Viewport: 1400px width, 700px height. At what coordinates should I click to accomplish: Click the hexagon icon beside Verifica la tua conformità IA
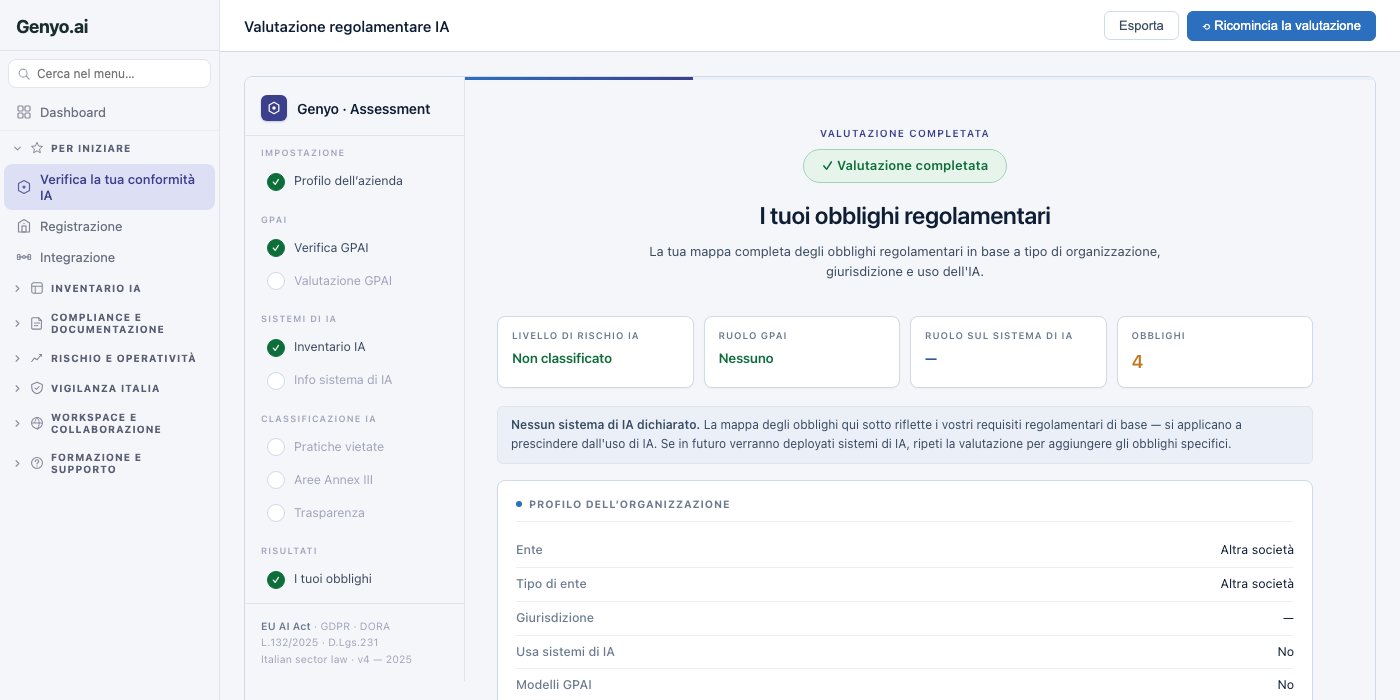[24, 187]
